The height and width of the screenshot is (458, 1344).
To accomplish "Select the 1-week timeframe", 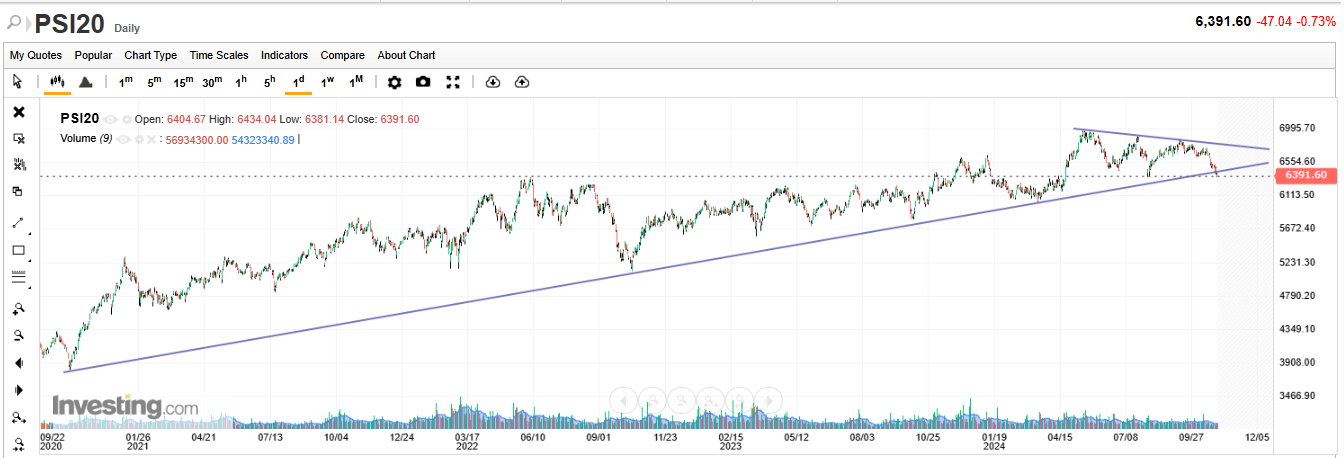I will coord(327,82).
